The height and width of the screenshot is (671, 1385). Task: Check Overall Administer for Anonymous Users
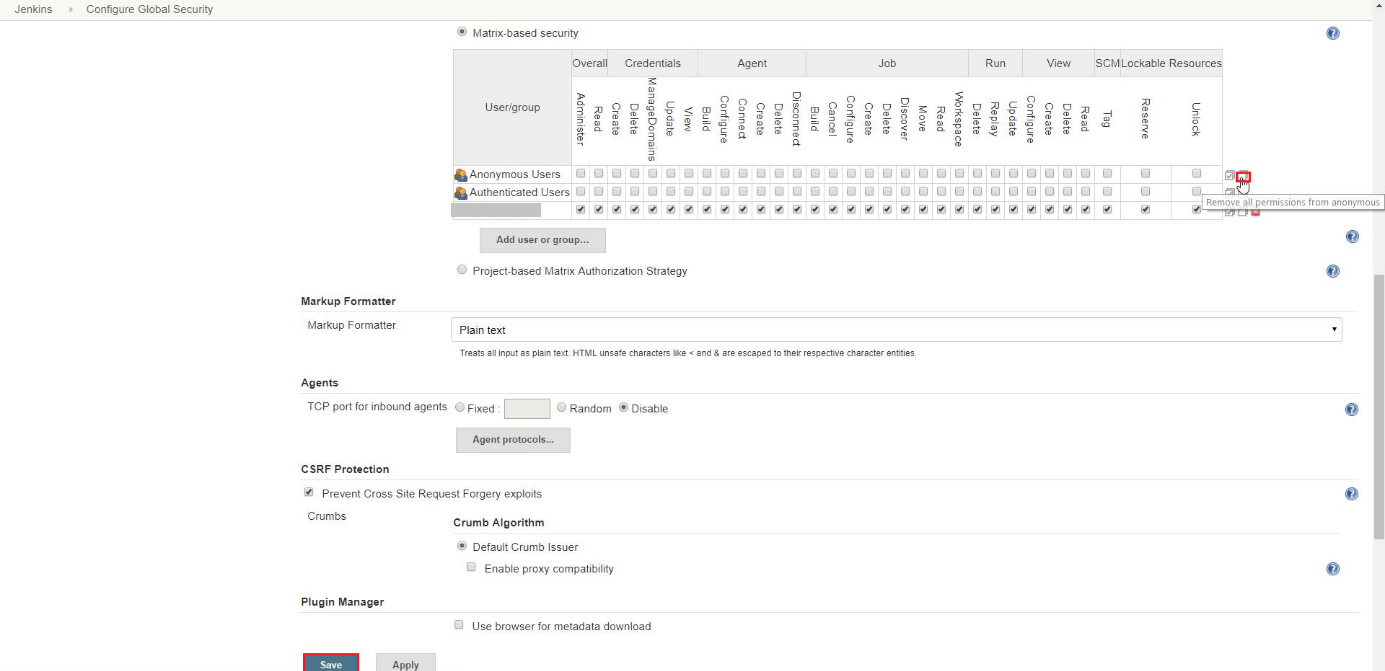pyautogui.click(x=580, y=174)
